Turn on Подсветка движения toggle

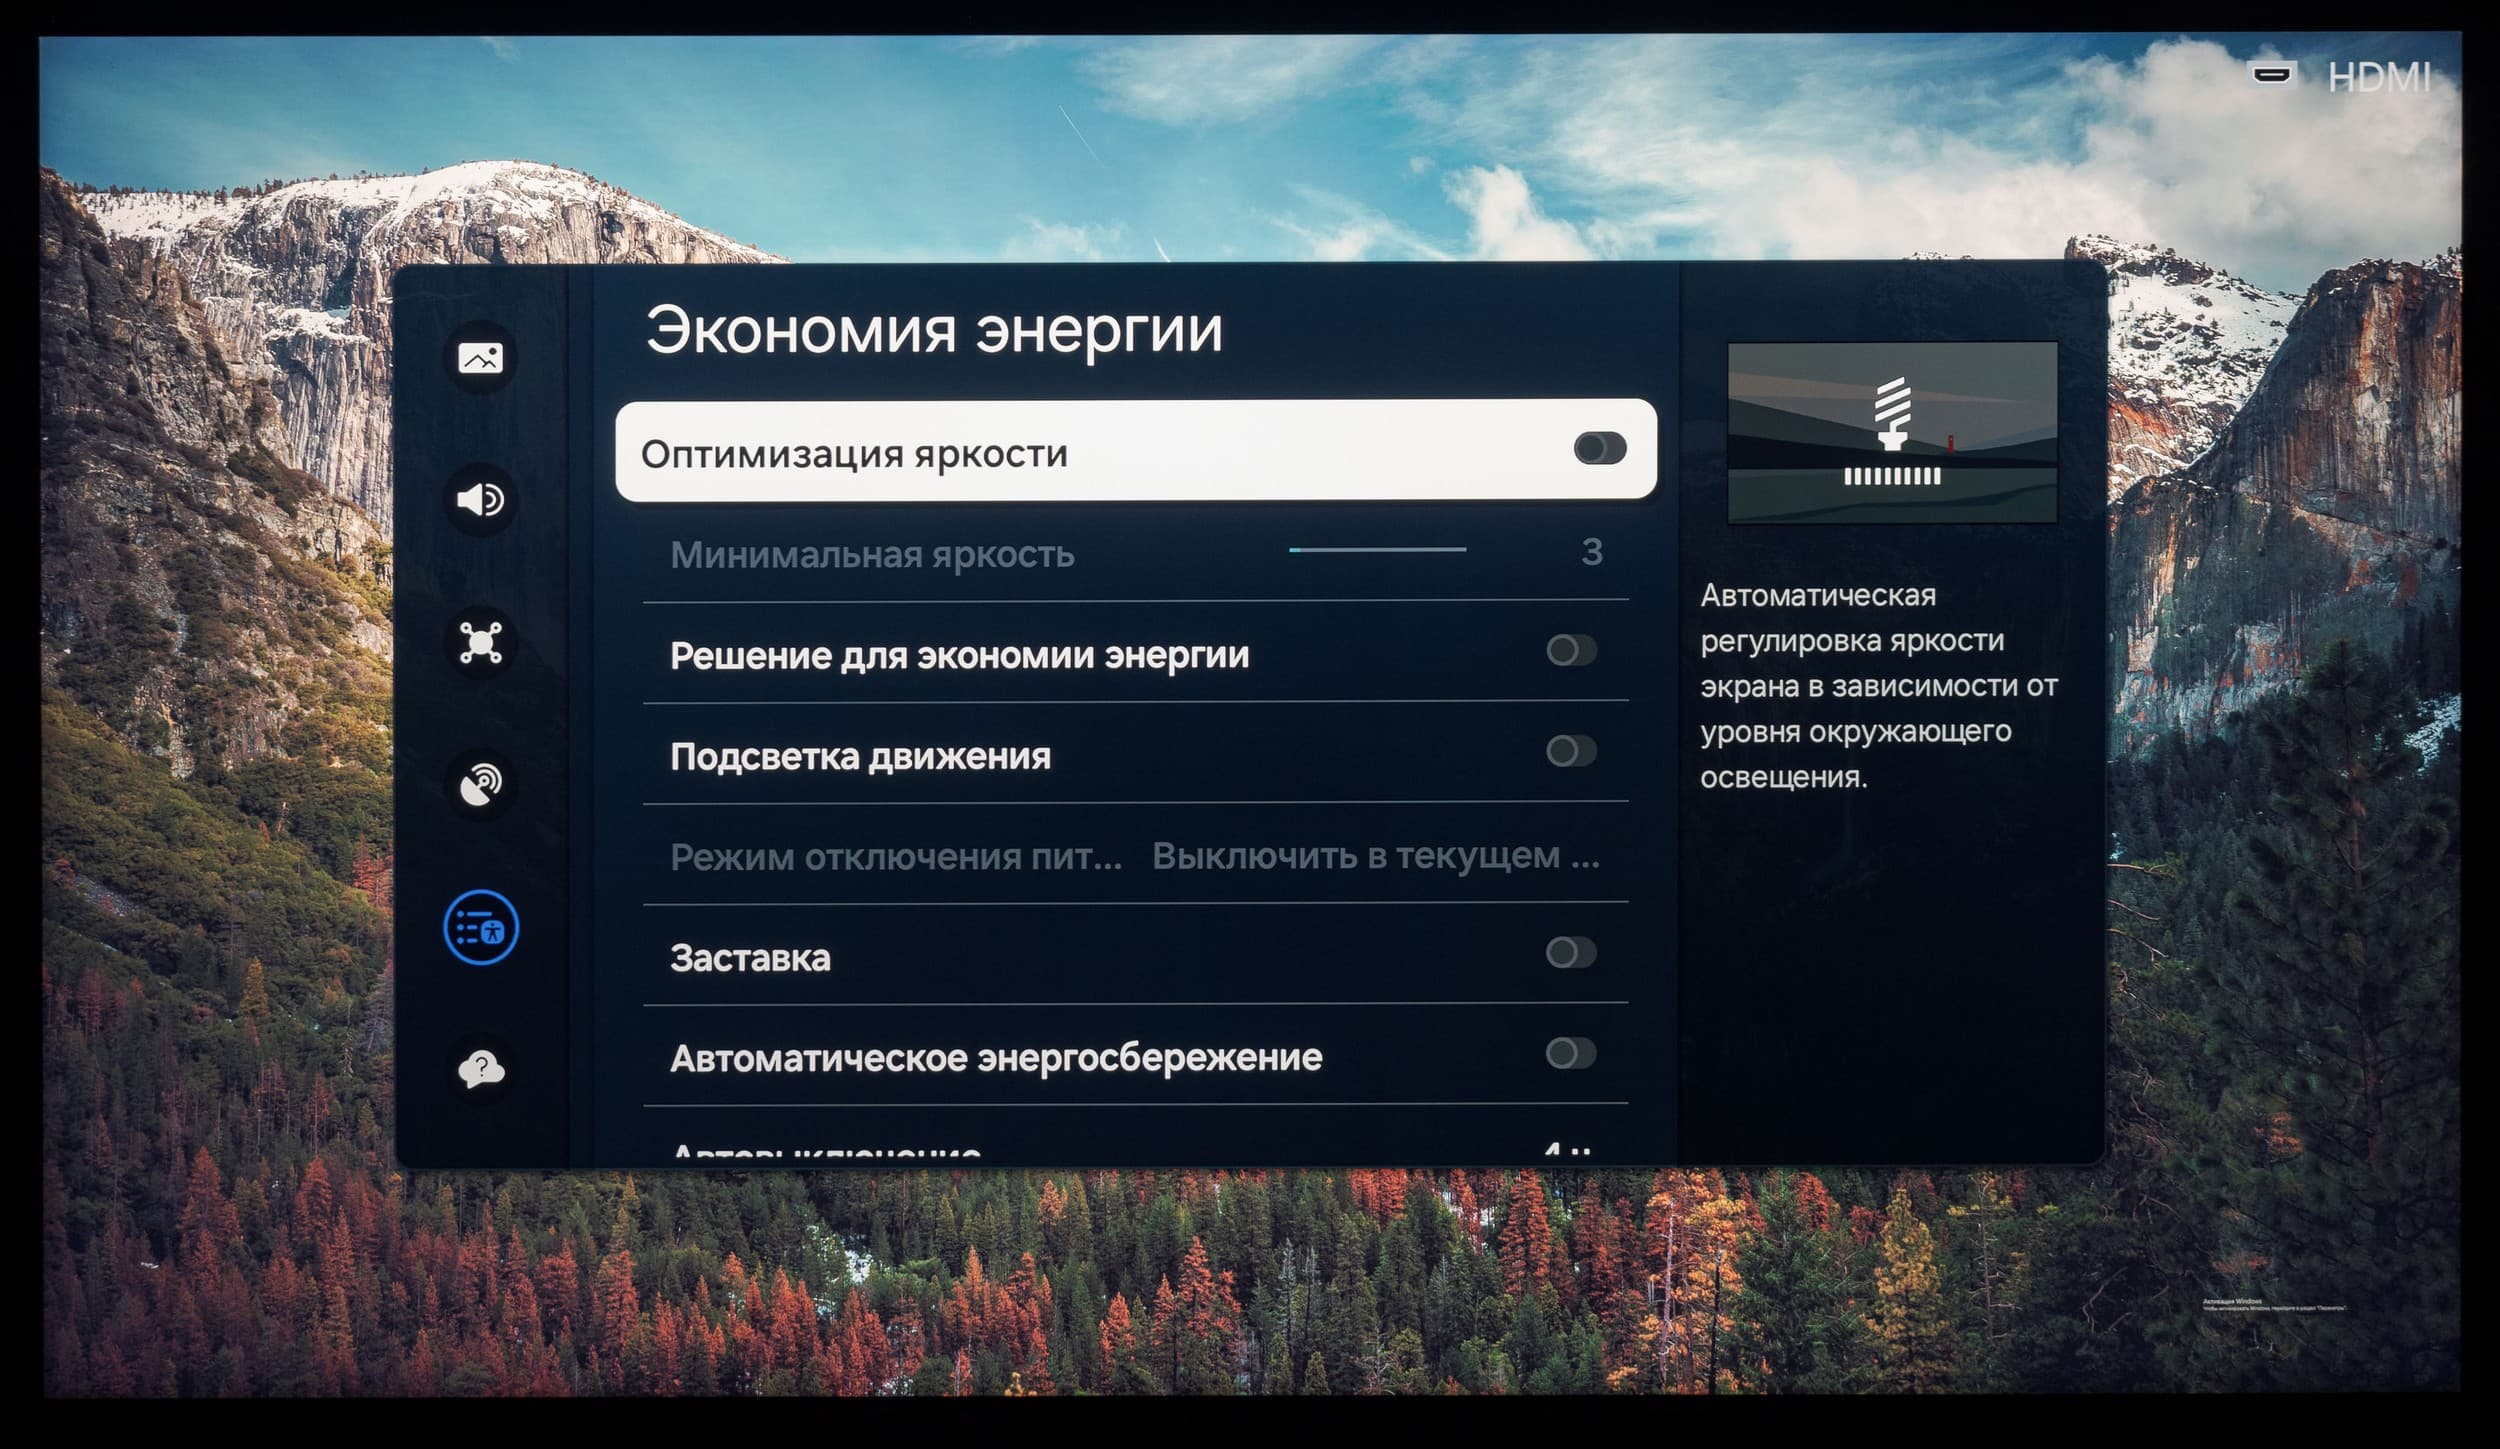(x=1571, y=751)
